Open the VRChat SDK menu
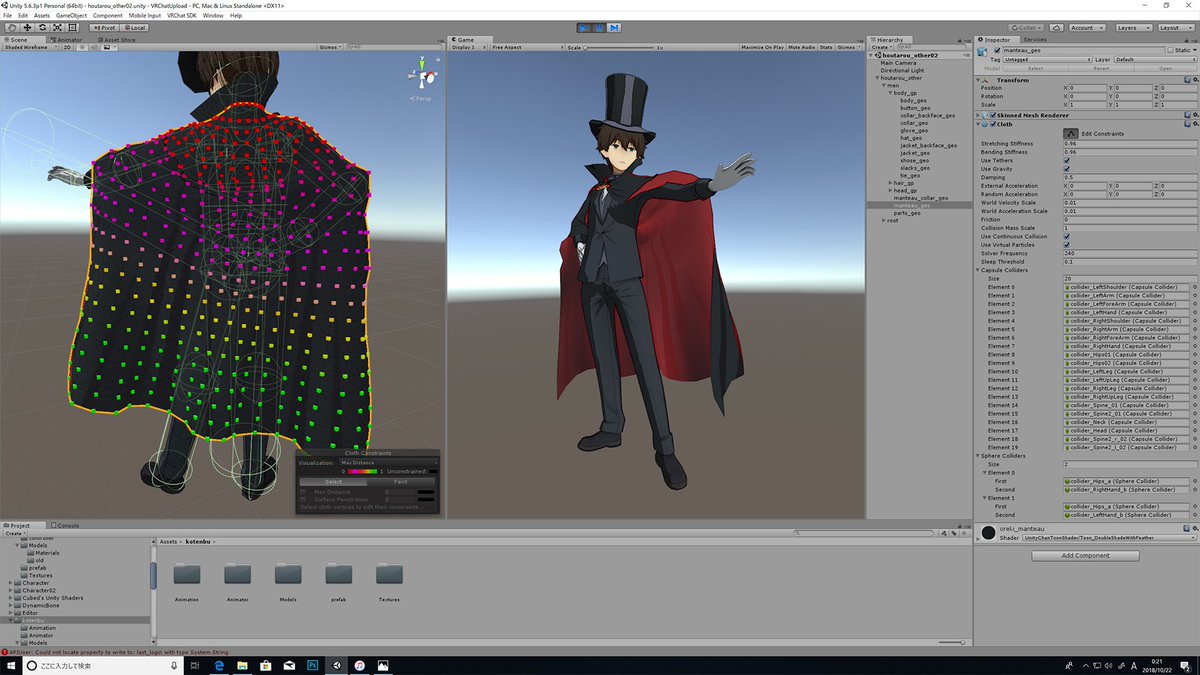This screenshot has height=675, width=1200. pyautogui.click(x=181, y=16)
